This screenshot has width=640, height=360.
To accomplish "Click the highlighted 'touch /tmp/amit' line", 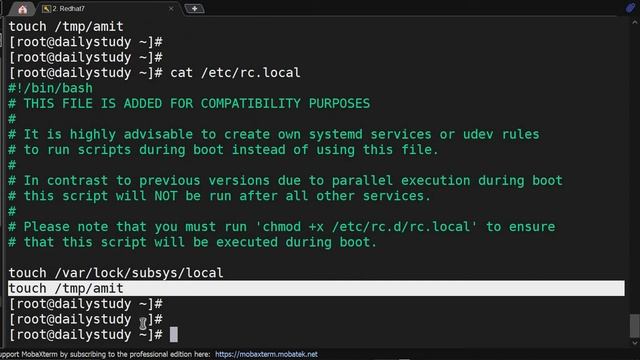I will pyautogui.click(x=316, y=288).
